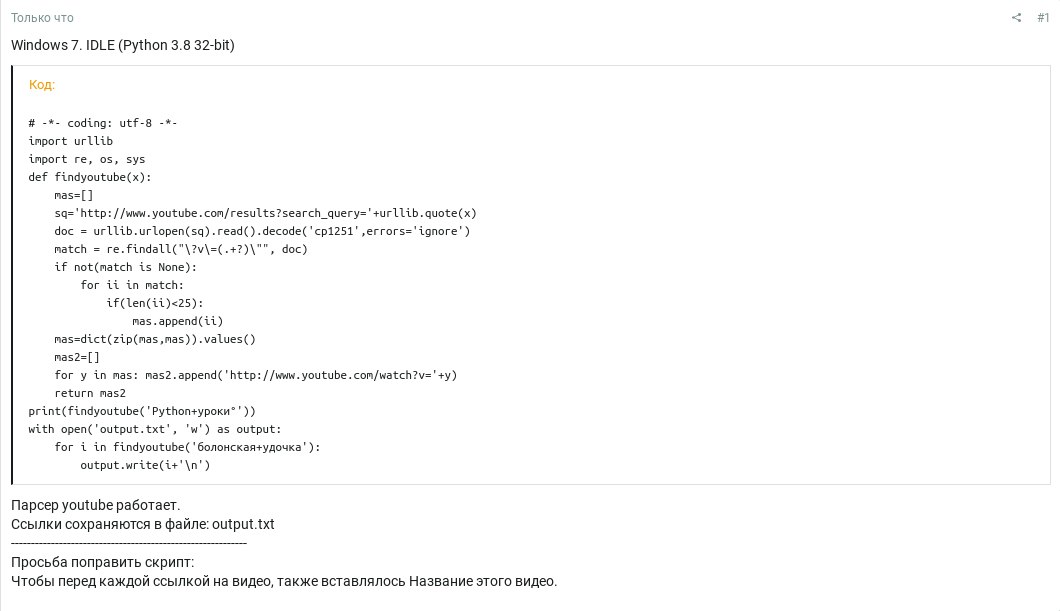Click the 're.findall' regex line
This screenshot has width=1060, height=611.
pos(180,249)
